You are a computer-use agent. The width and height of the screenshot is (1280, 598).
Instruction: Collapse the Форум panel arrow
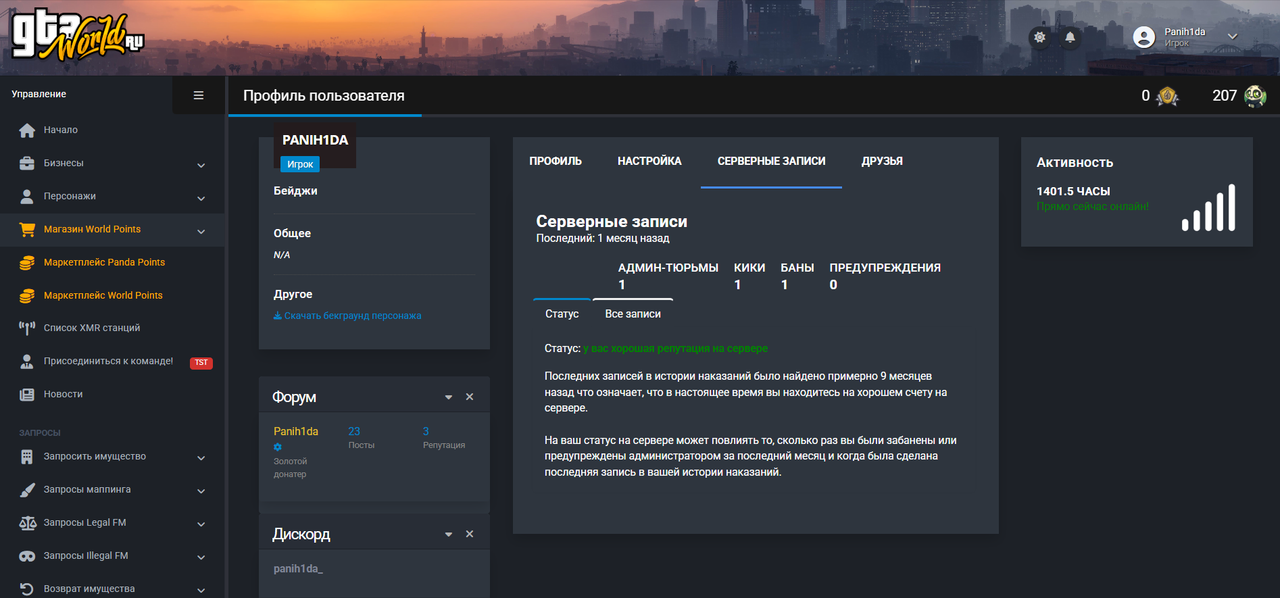point(449,397)
